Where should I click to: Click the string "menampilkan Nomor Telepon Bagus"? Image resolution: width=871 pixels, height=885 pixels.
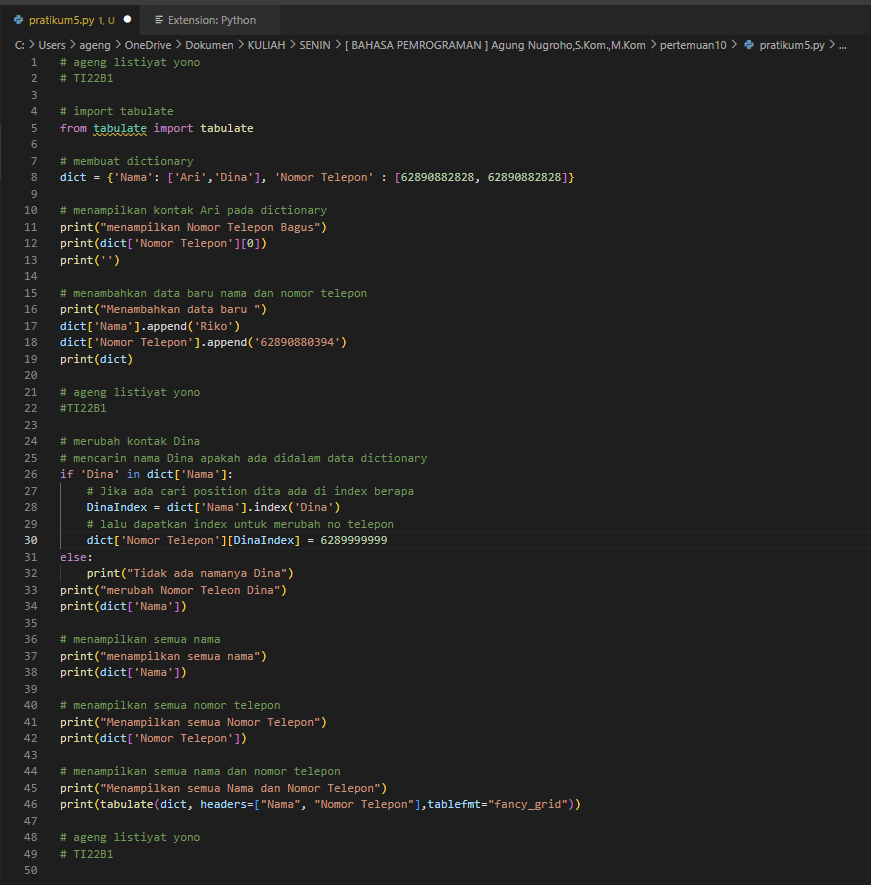click(210, 227)
